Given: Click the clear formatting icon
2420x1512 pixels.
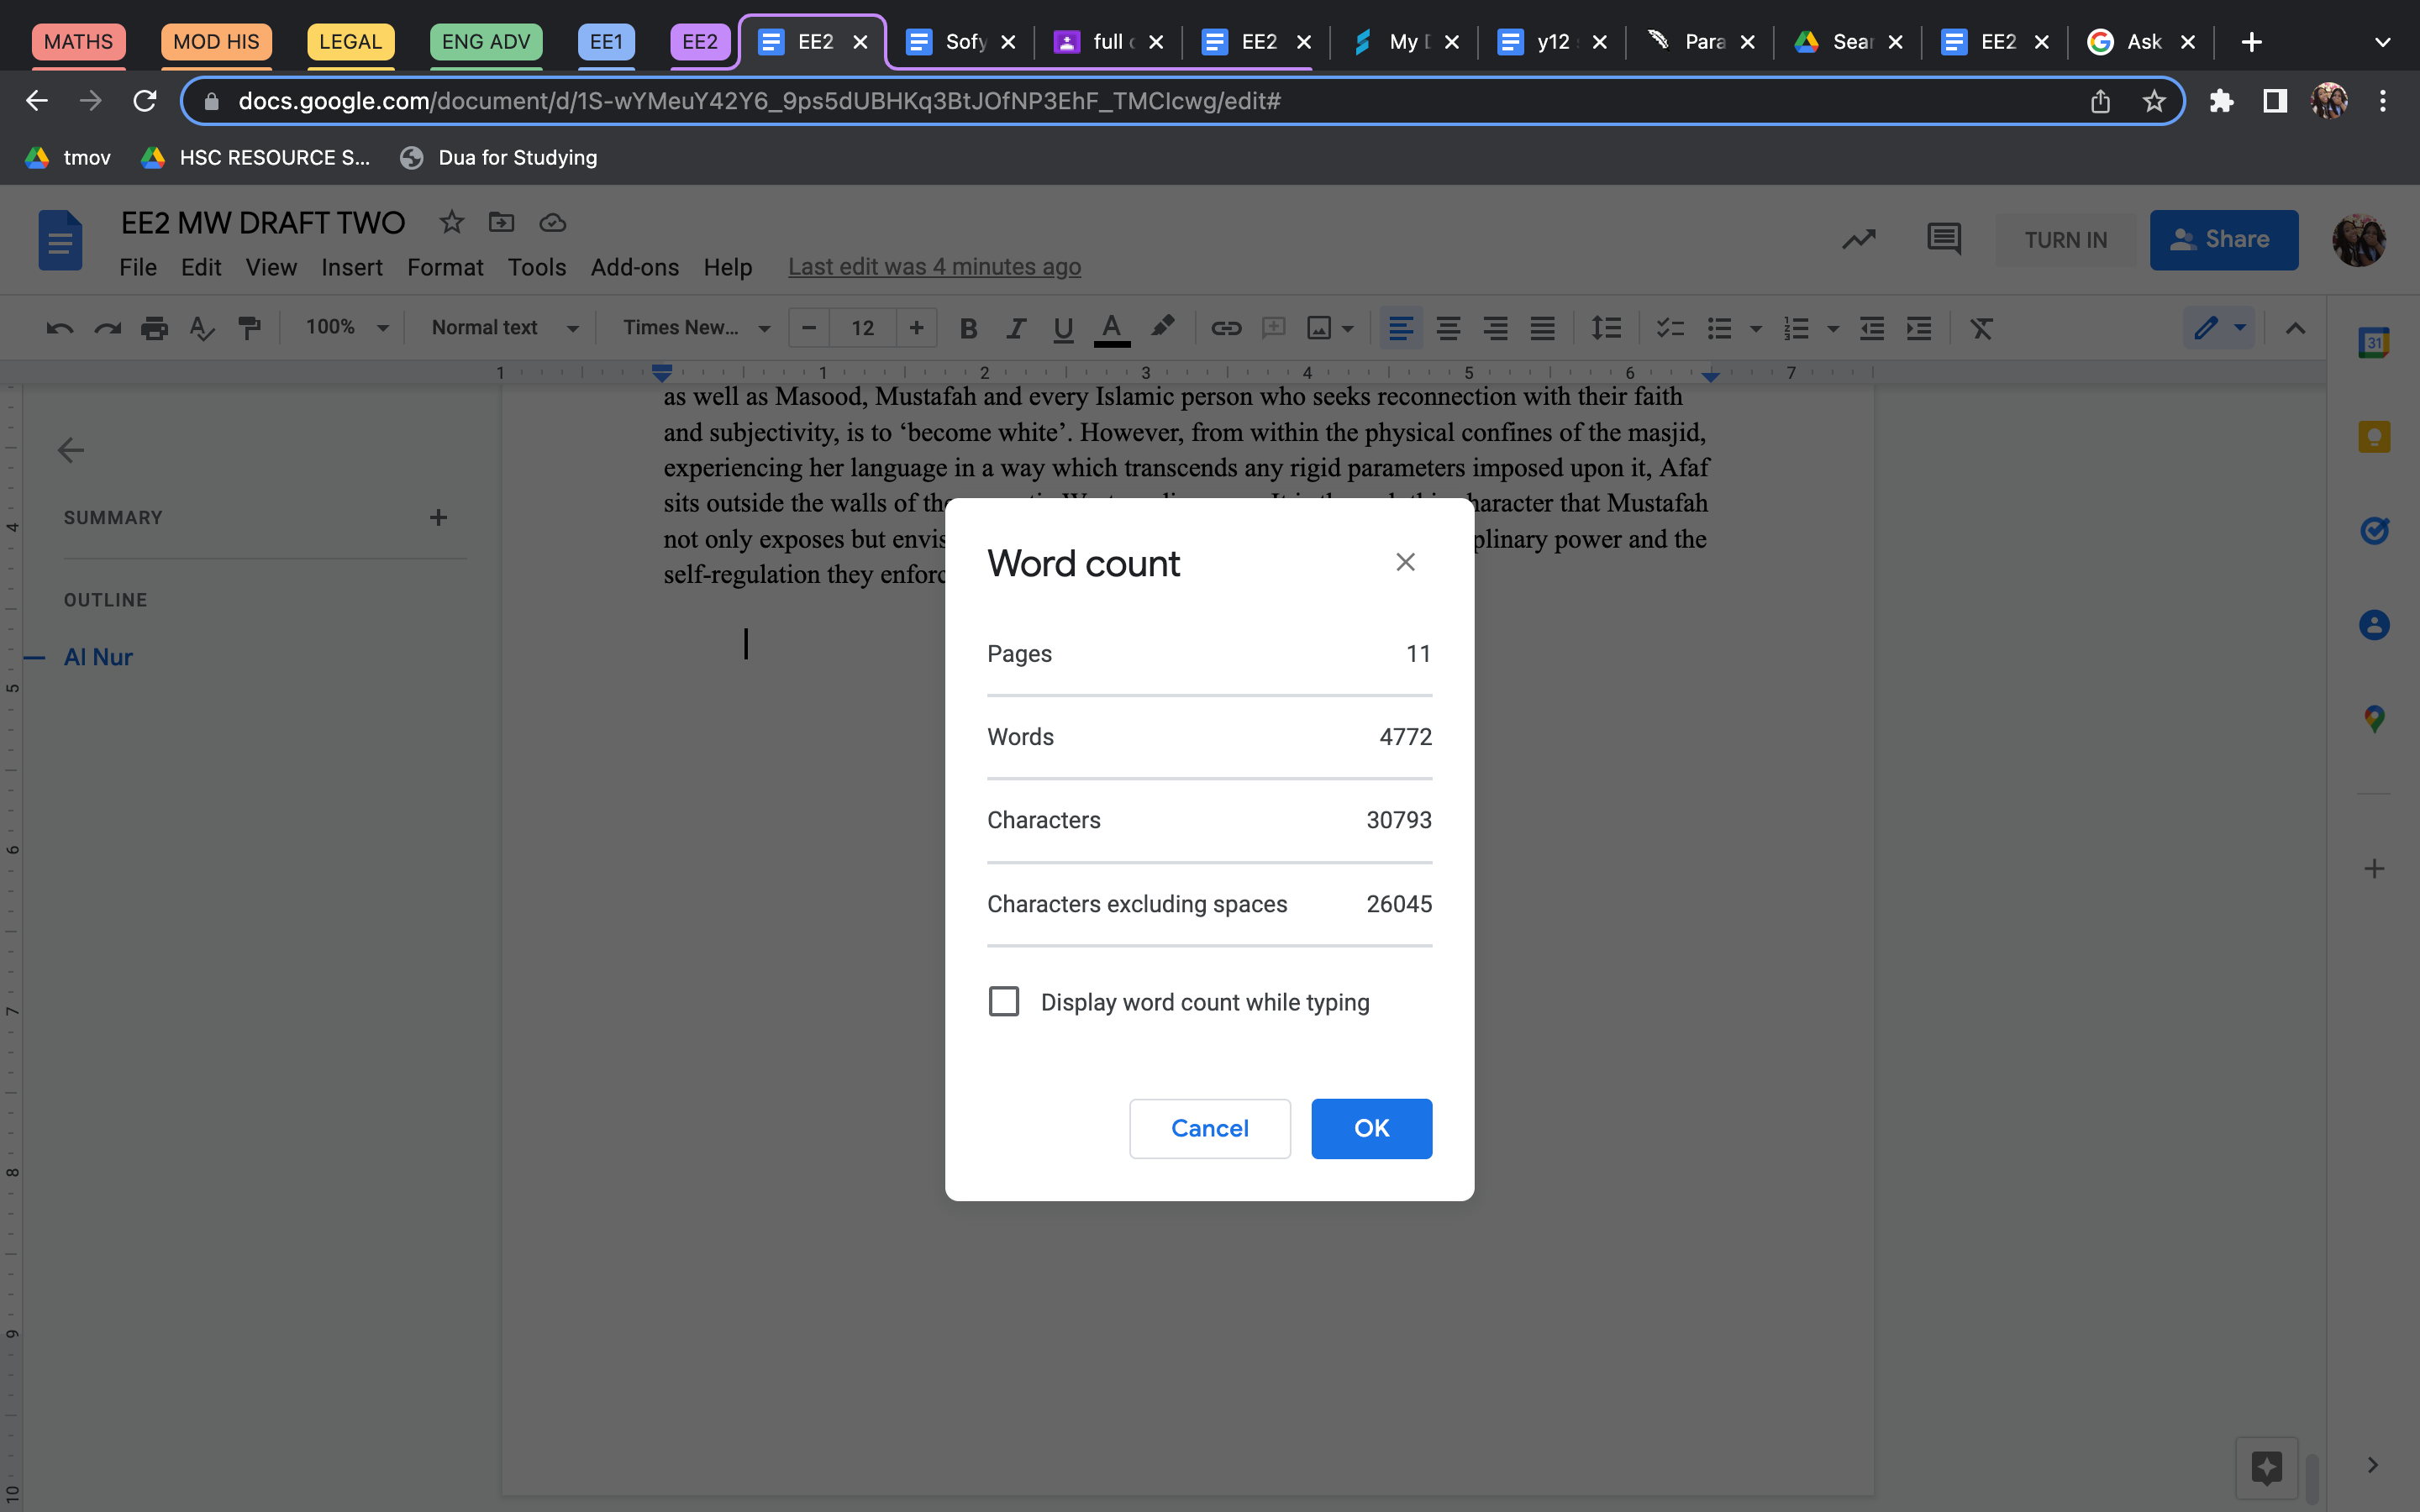Looking at the screenshot, I should (x=1981, y=328).
